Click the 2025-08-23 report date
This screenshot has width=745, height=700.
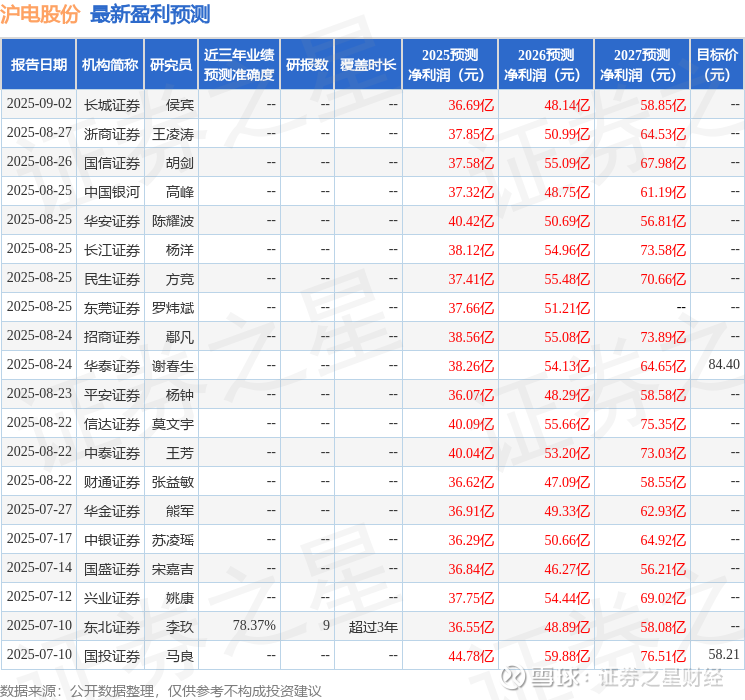click(39, 393)
